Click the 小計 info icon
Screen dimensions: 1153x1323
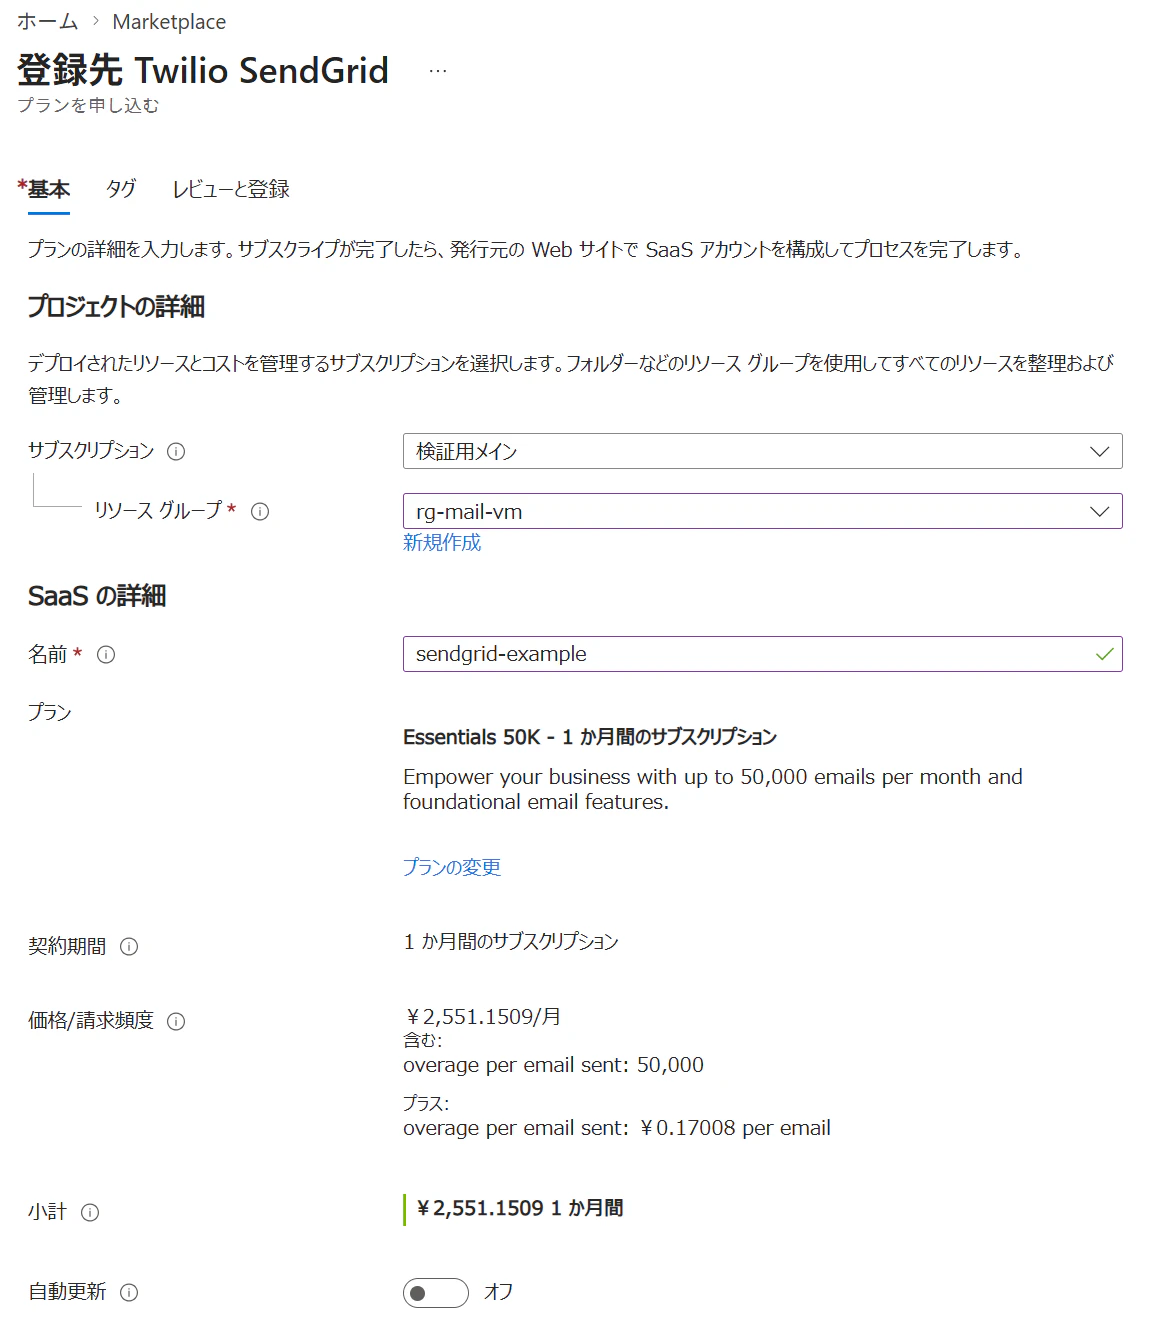click(x=93, y=1212)
